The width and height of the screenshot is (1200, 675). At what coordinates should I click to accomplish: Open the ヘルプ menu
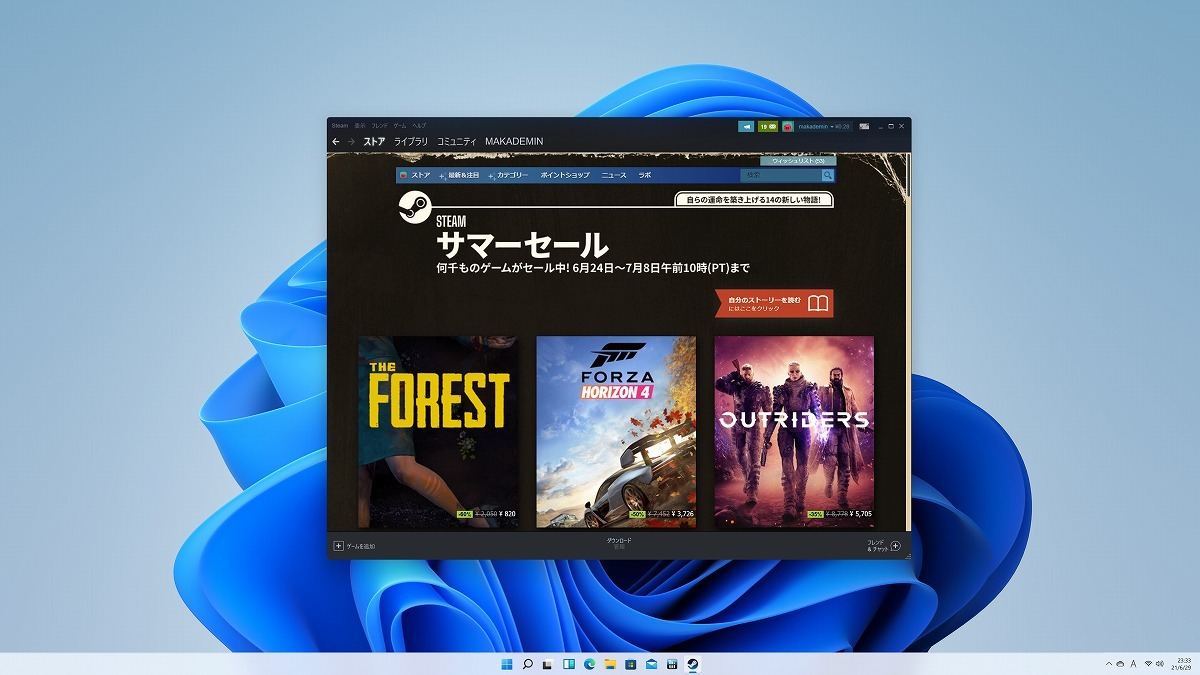[x=419, y=126]
